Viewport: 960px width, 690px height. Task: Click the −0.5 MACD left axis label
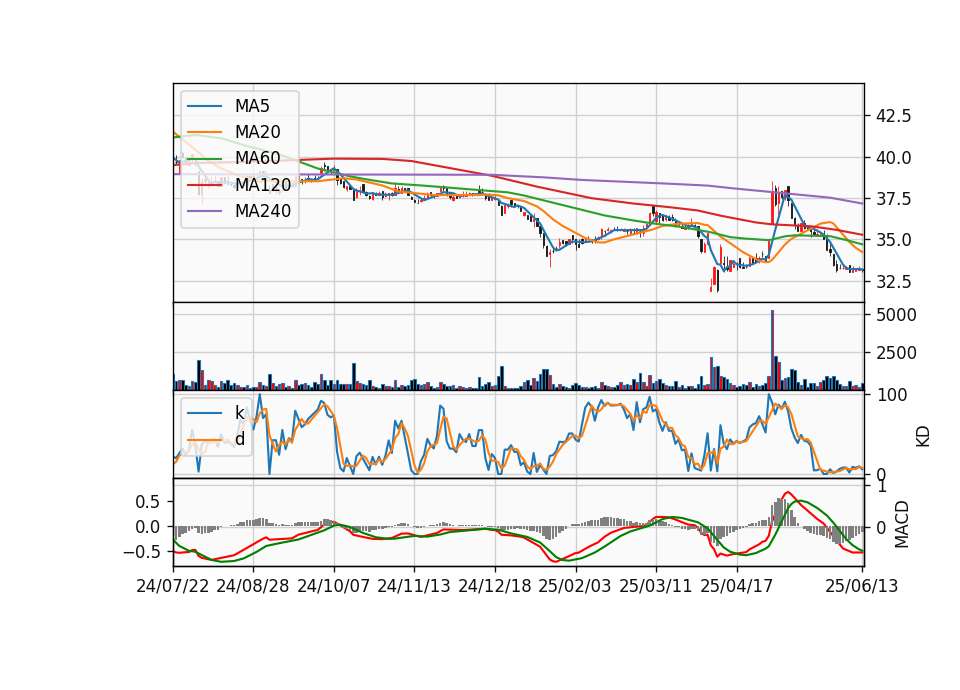click(x=142, y=552)
